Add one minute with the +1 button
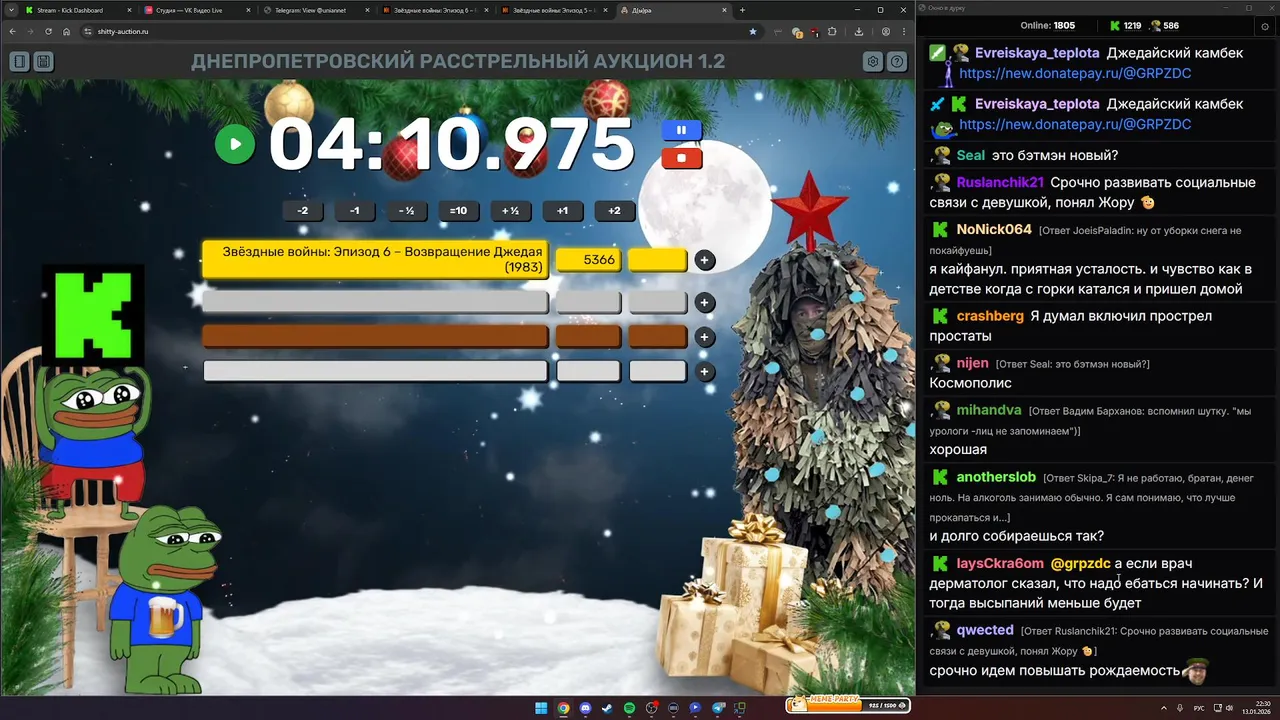 (563, 211)
